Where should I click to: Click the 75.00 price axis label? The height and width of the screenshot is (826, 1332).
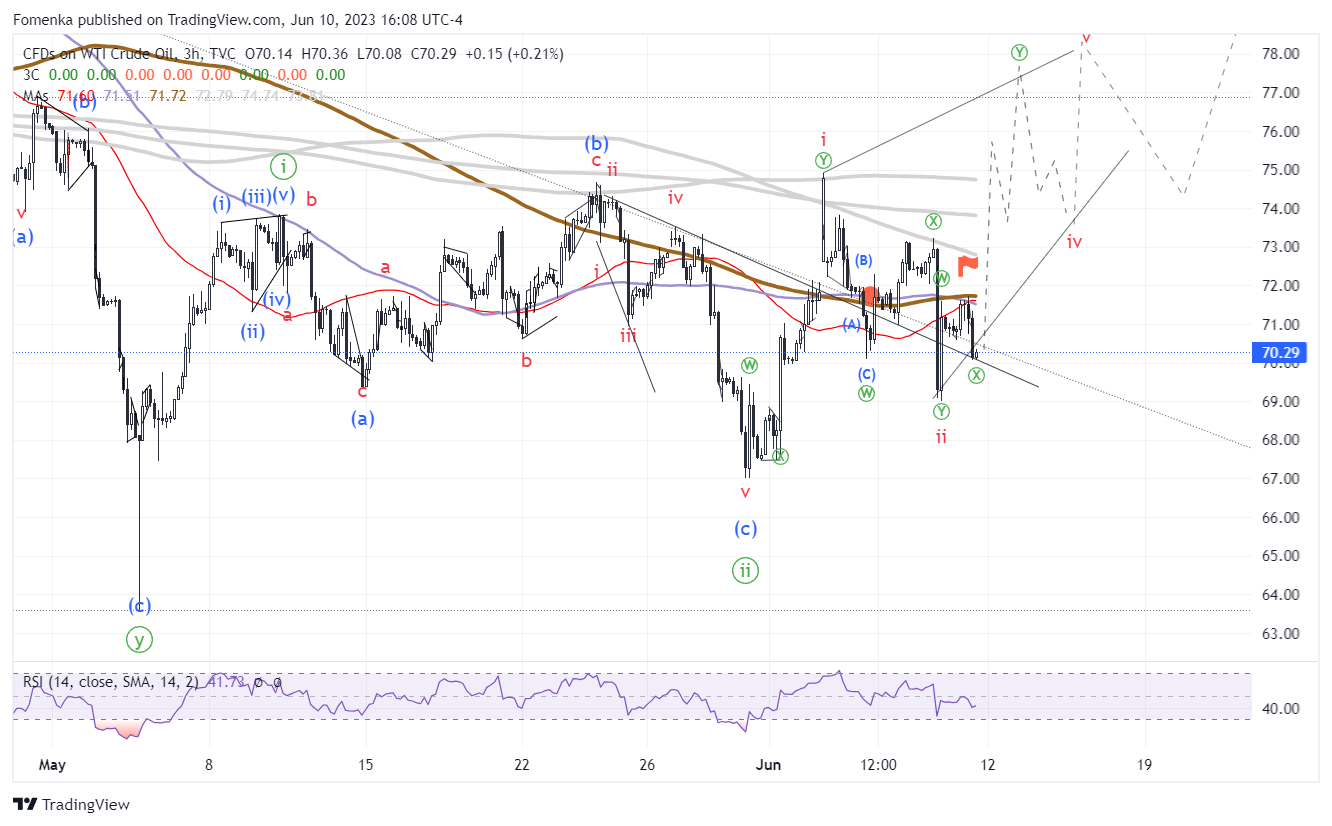1281,170
